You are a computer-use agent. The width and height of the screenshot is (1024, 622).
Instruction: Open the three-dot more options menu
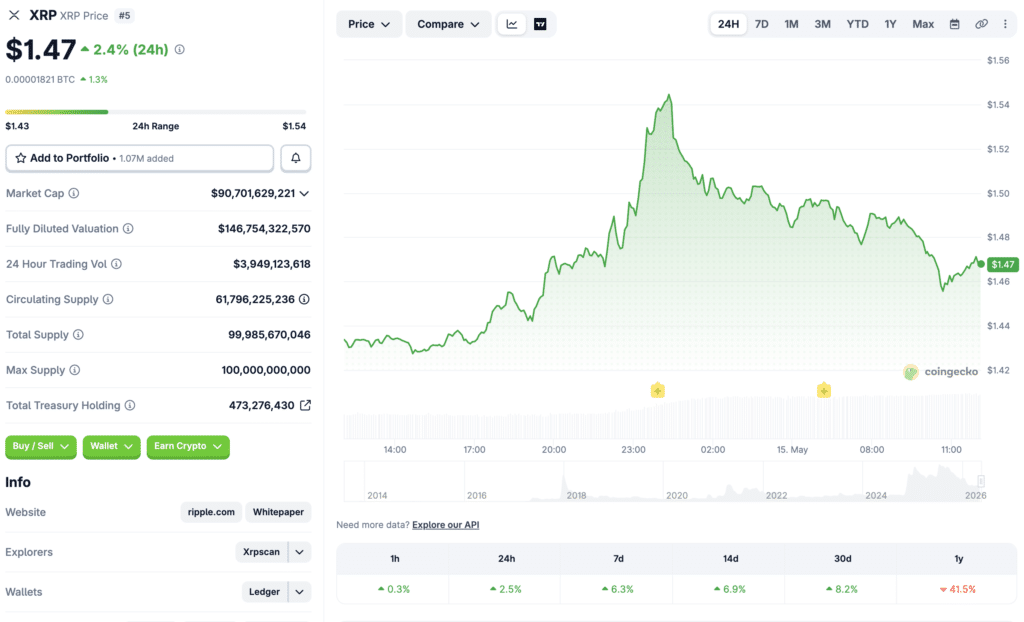point(1005,24)
